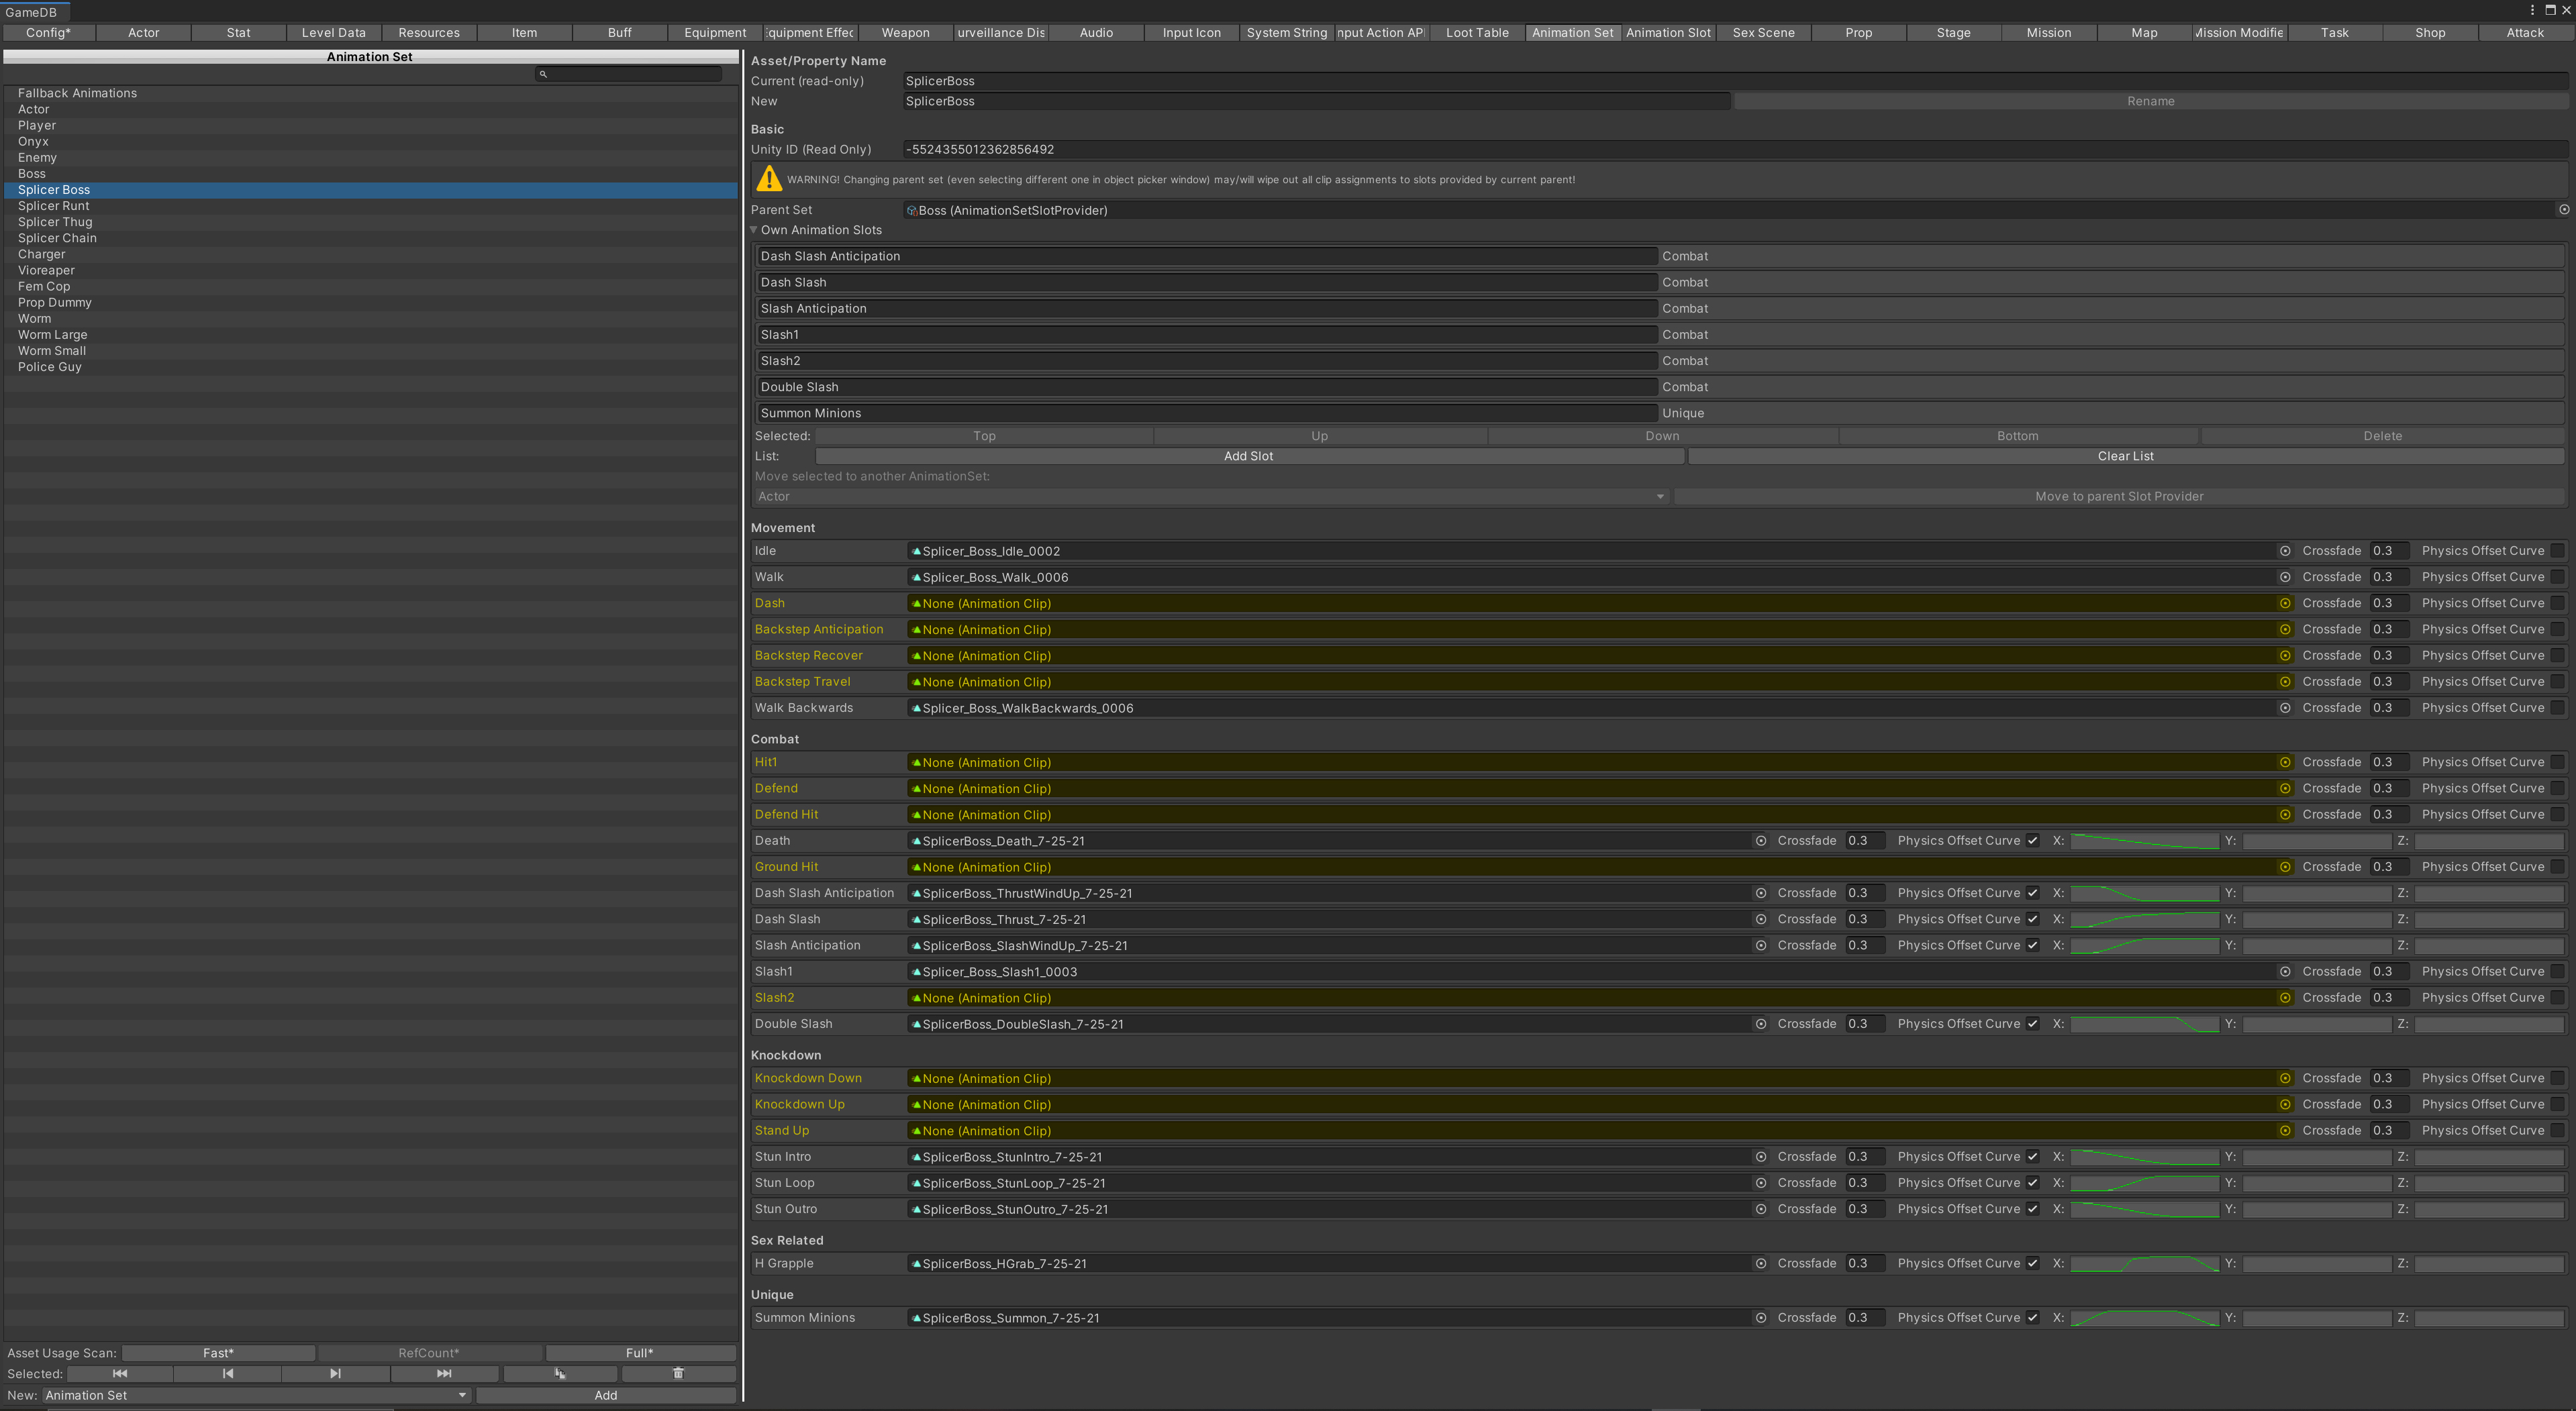Edit the X offset curve for Death
Screen dimensions: 2576x1411
(x=2144, y=841)
